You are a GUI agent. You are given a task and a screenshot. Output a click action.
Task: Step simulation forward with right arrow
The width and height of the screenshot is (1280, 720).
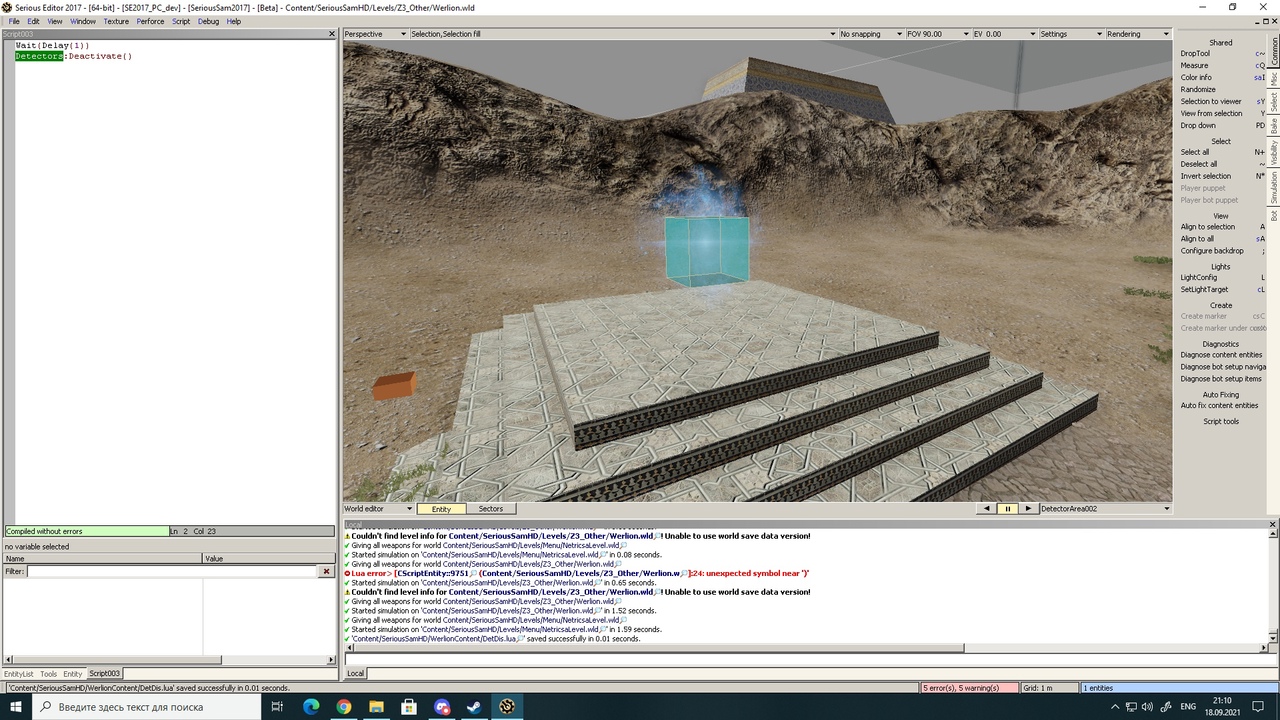[1027, 509]
